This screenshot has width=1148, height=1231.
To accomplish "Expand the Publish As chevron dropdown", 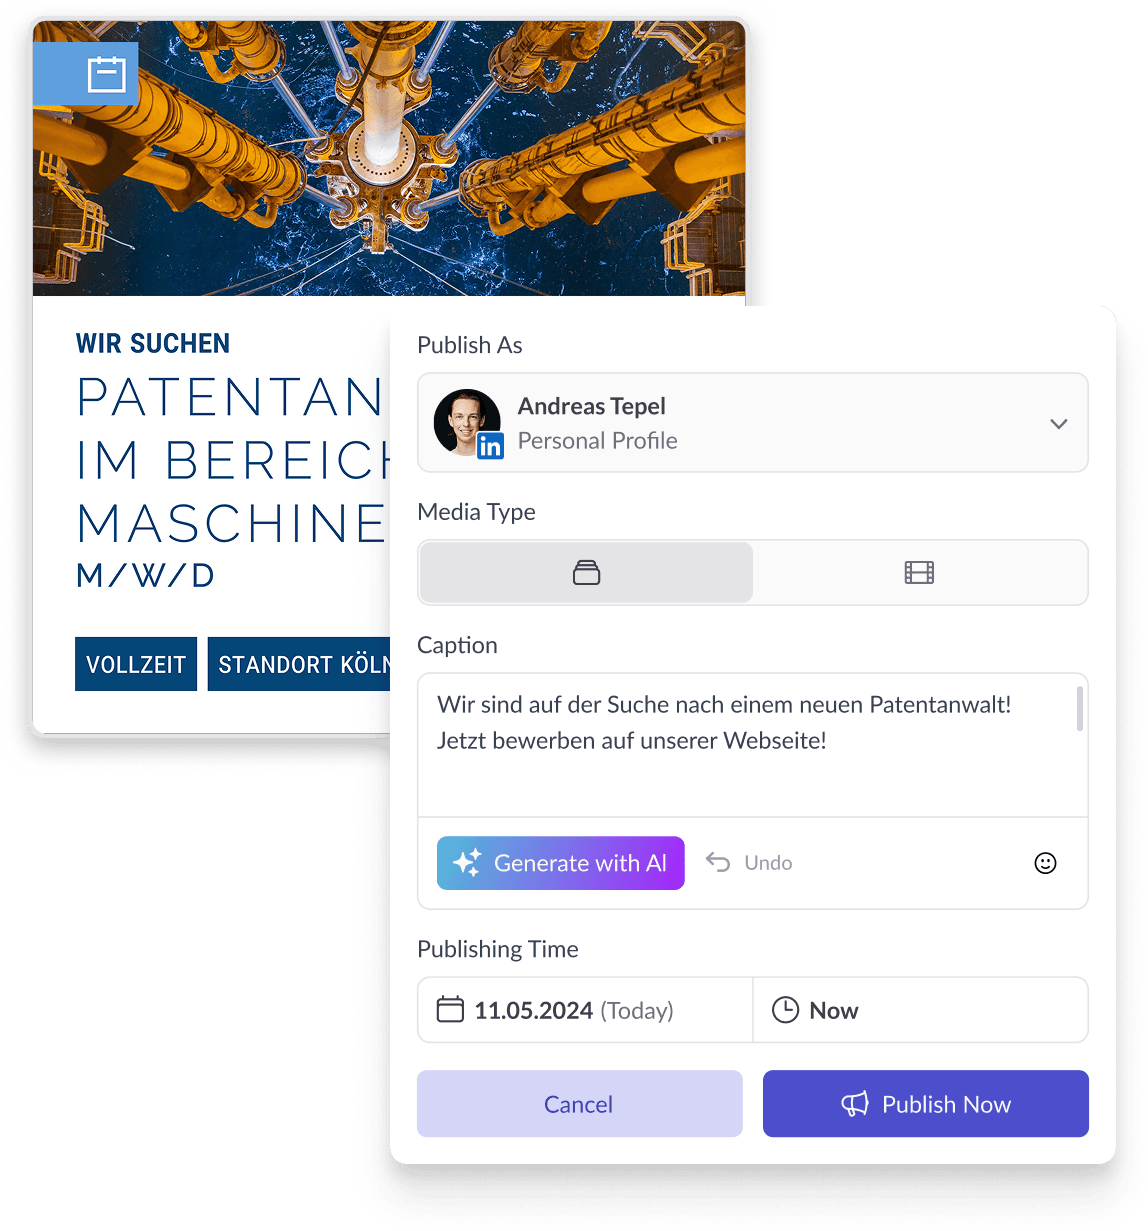I will 1059,424.
